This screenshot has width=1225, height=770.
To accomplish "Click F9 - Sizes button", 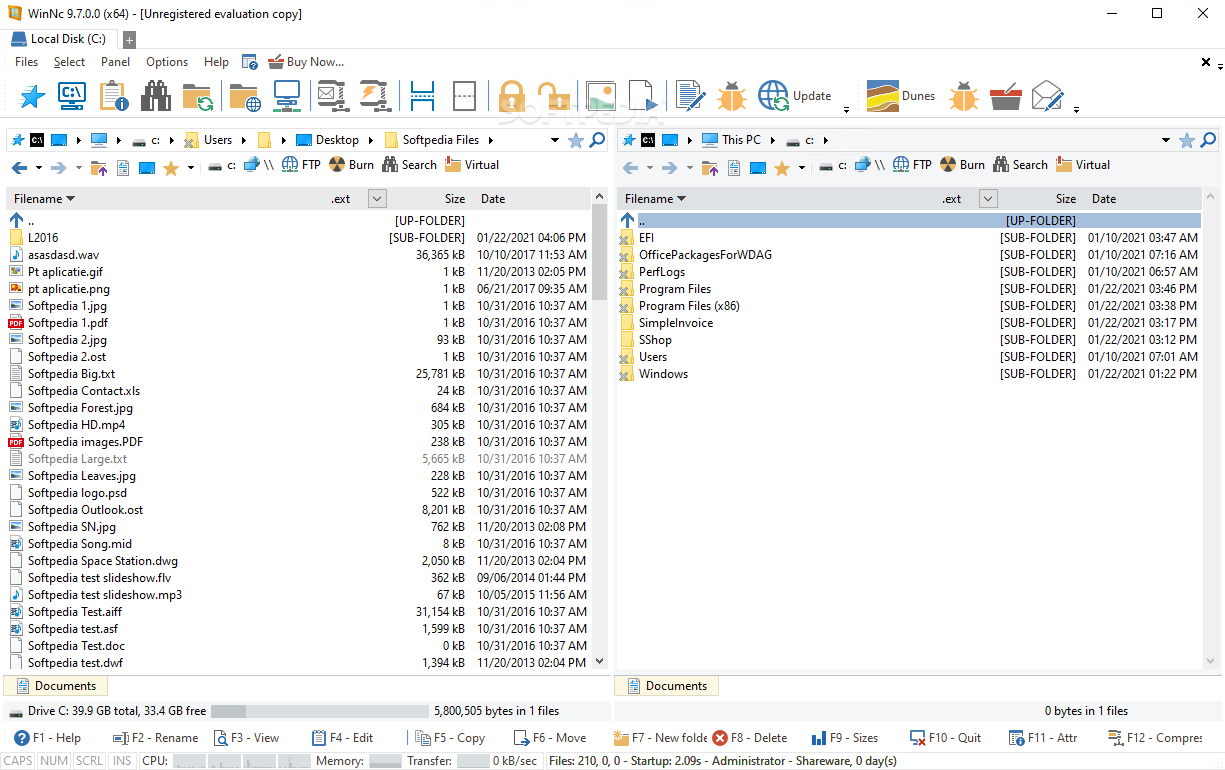I will (x=845, y=738).
